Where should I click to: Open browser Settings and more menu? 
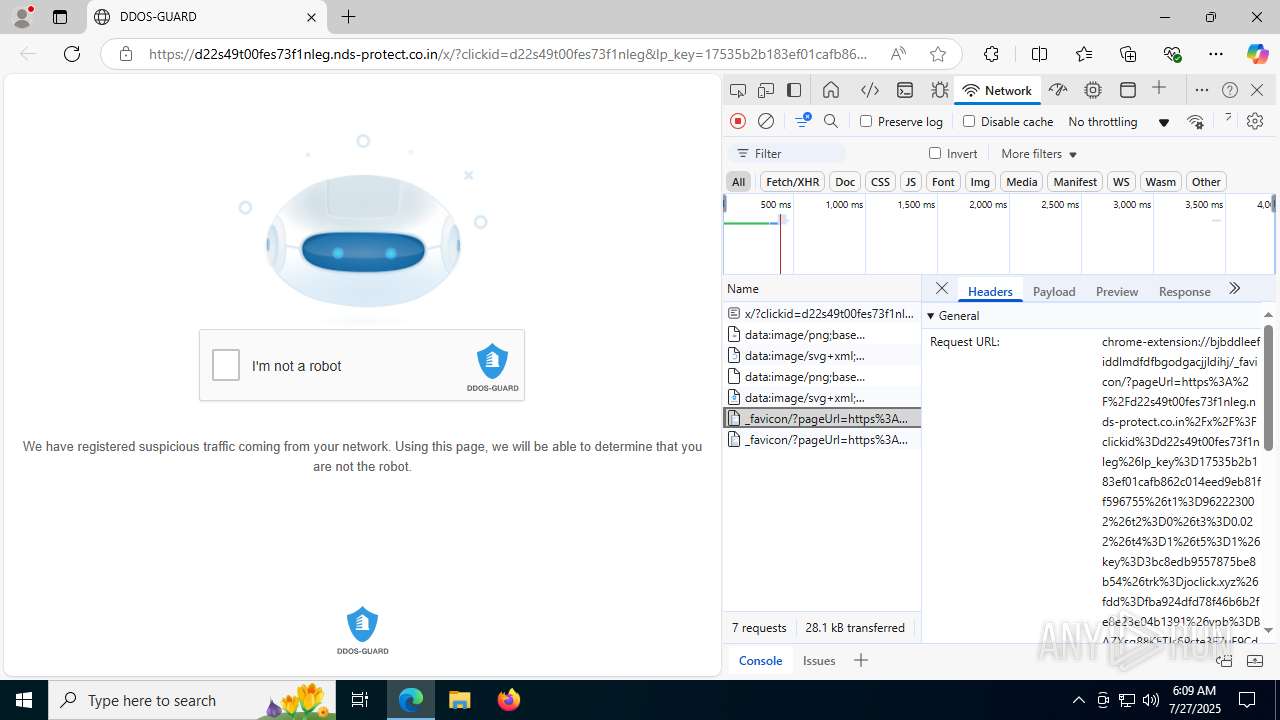tap(1215, 54)
